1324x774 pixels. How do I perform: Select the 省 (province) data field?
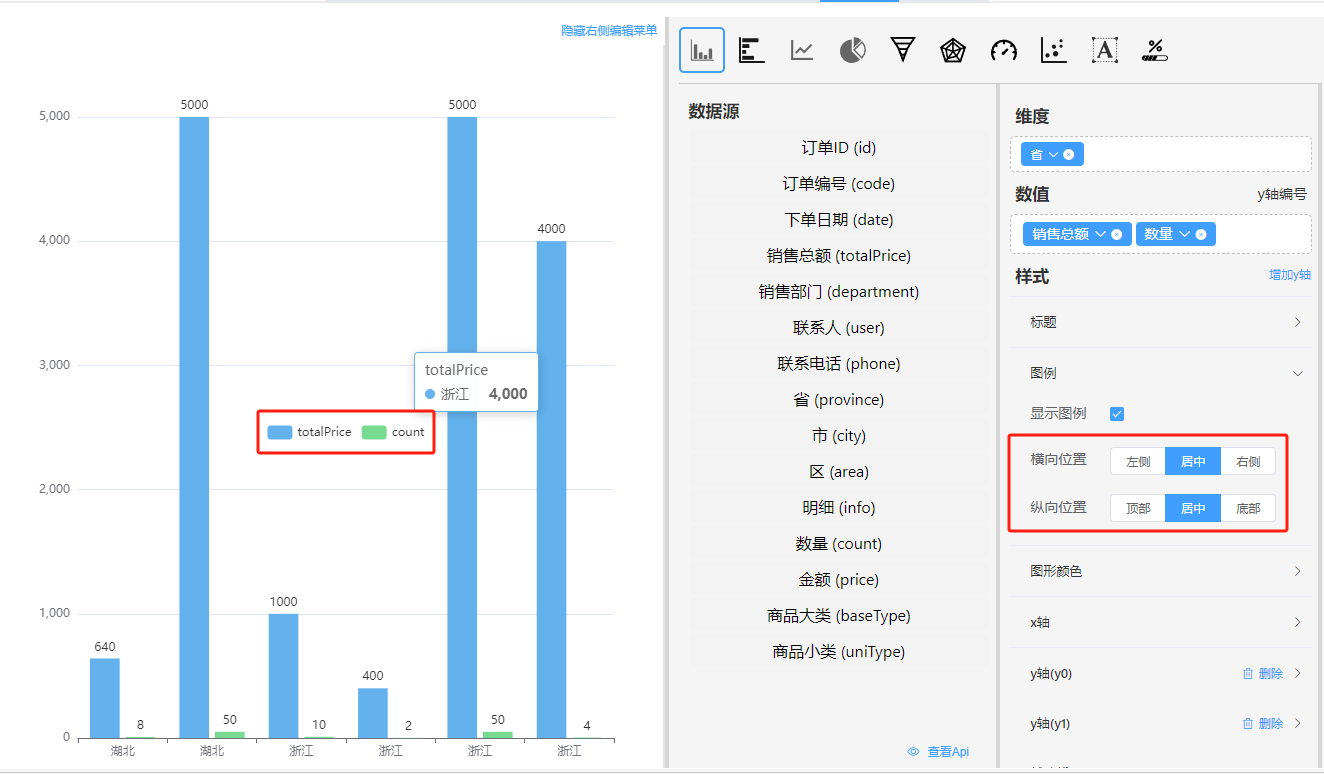(838, 400)
